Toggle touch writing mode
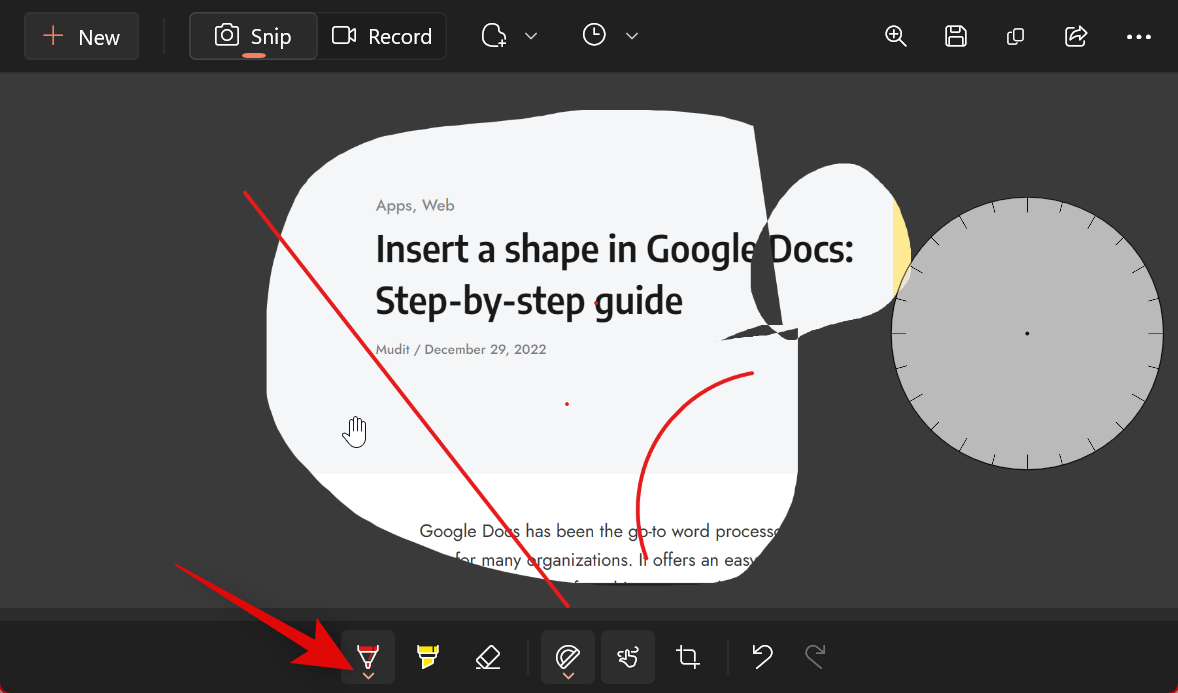 628,656
